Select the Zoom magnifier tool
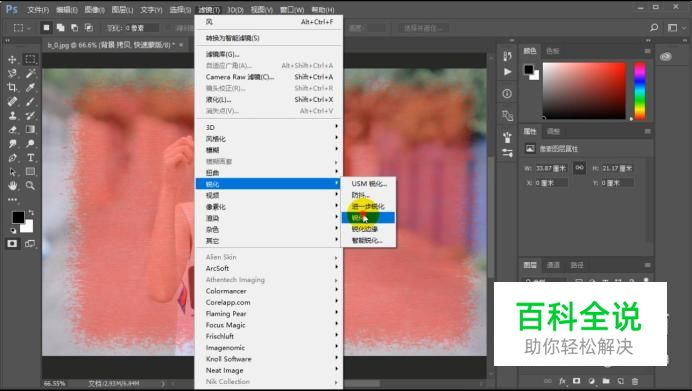The width and height of the screenshot is (692, 391). click(30, 186)
